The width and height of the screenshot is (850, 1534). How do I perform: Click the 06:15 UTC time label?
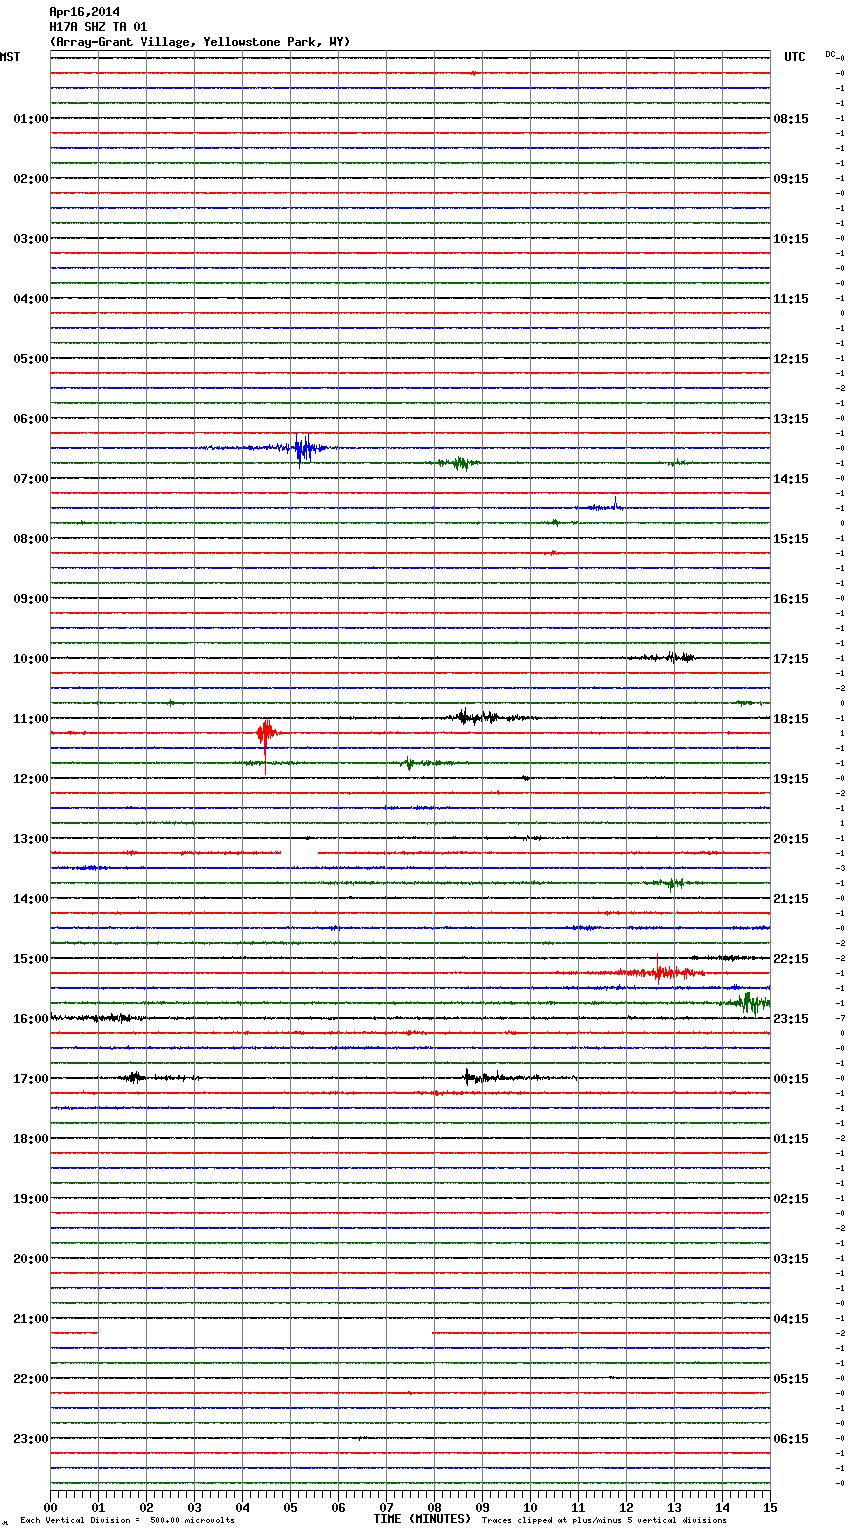coord(791,1439)
